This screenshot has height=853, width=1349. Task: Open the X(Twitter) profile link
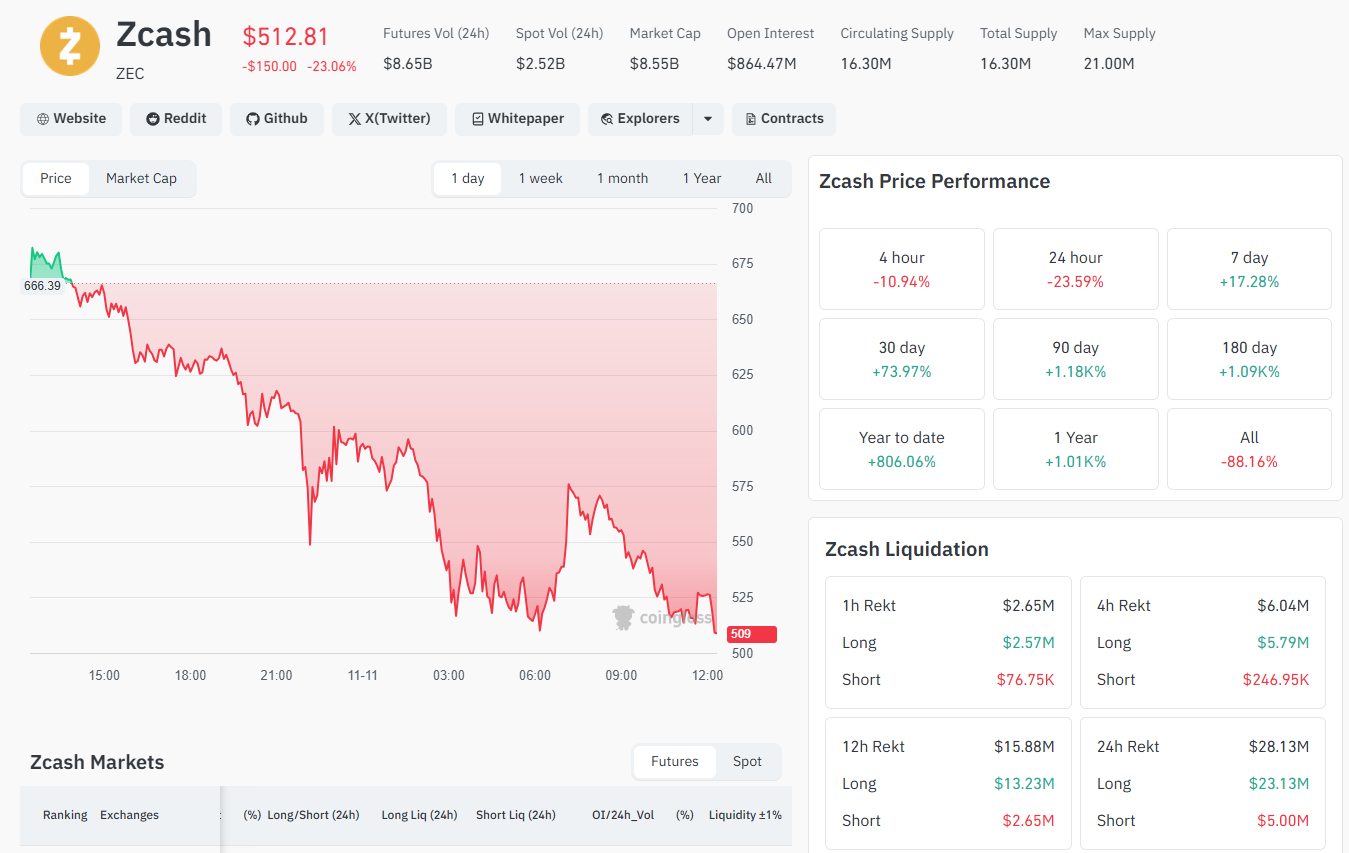coord(389,119)
